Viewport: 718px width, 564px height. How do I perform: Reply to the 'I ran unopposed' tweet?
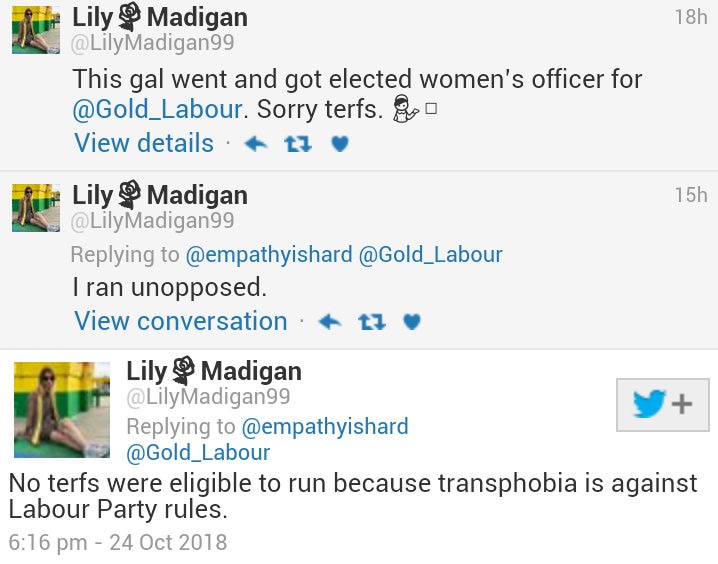(x=330, y=322)
